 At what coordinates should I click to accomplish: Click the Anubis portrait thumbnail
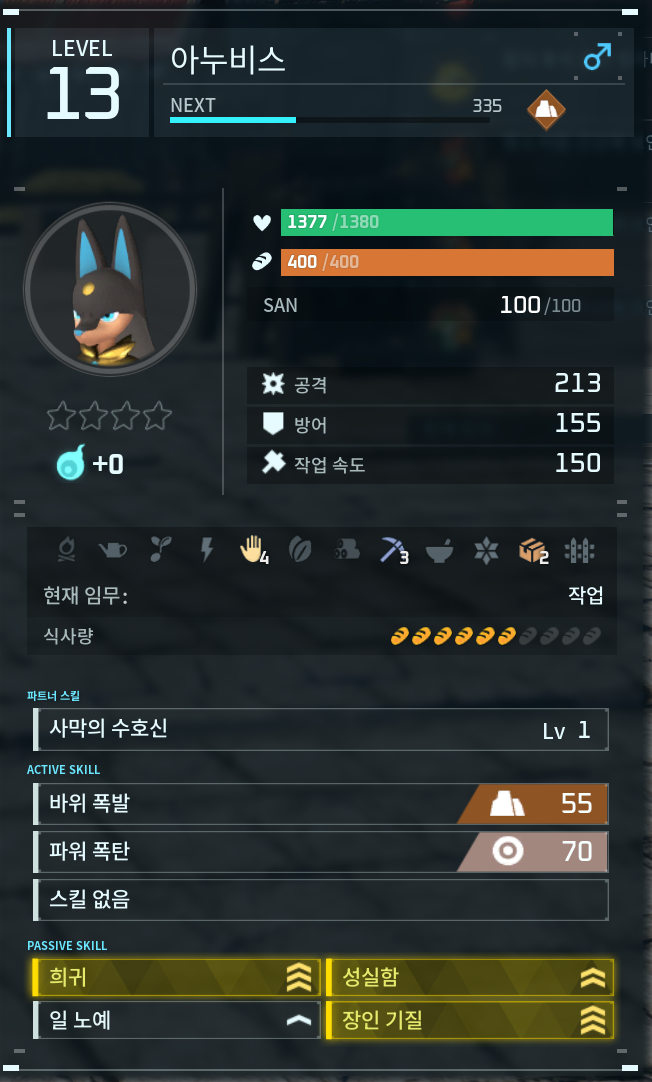click(x=110, y=289)
